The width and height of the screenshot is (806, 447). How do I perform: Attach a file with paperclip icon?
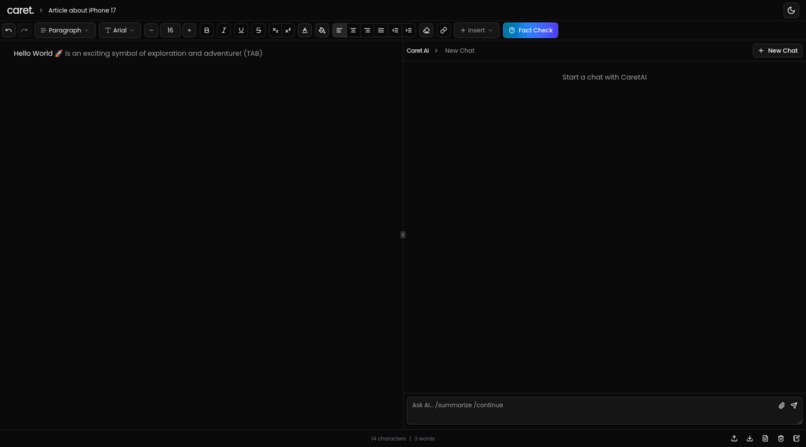coord(781,405)
